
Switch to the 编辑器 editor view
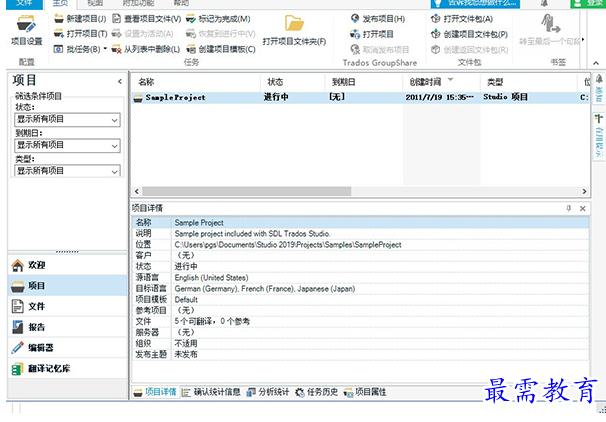[x=67, y=348]
